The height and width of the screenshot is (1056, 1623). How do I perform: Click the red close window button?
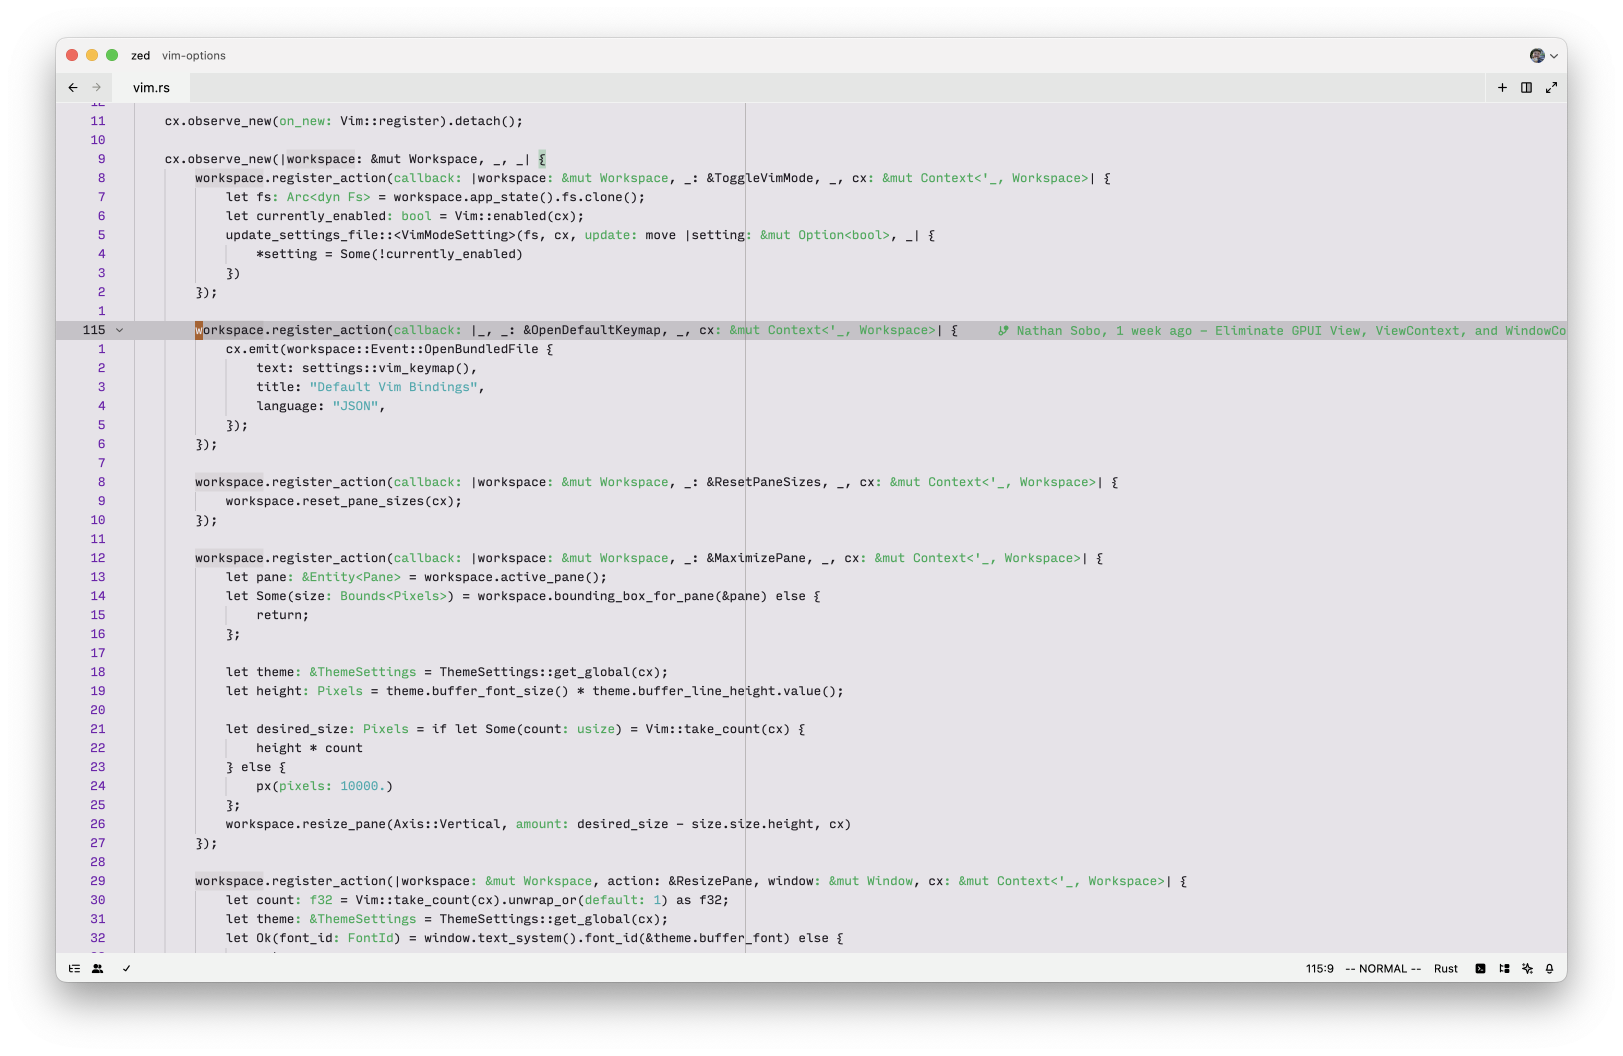click(72, 56)
